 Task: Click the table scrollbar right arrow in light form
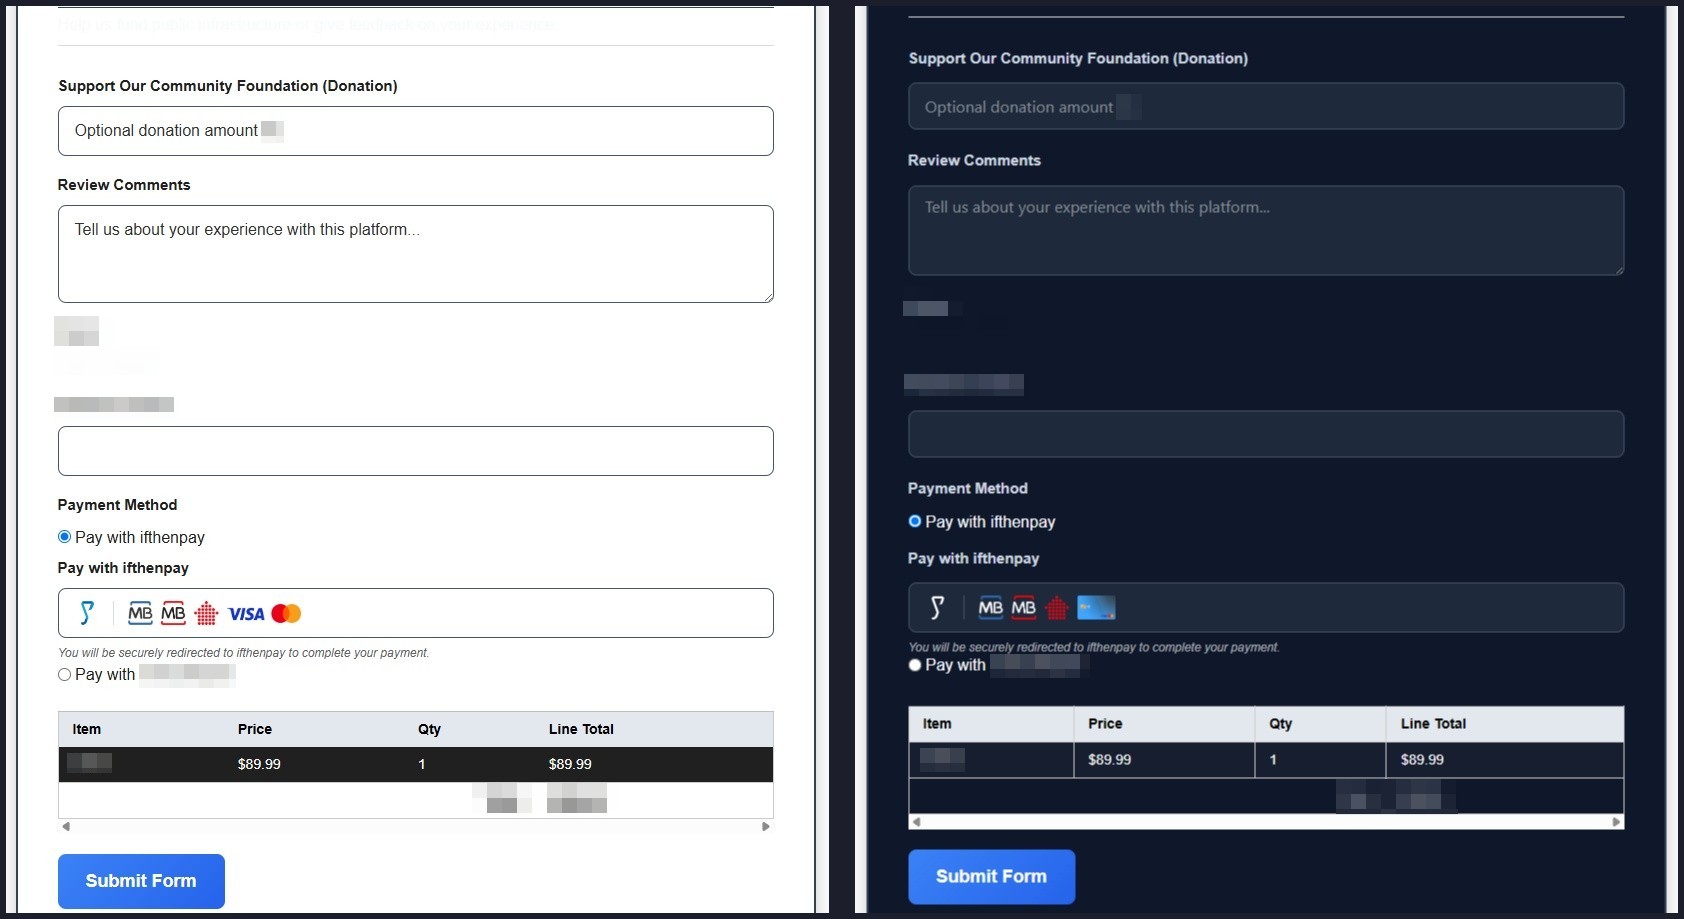click(766, 826)
